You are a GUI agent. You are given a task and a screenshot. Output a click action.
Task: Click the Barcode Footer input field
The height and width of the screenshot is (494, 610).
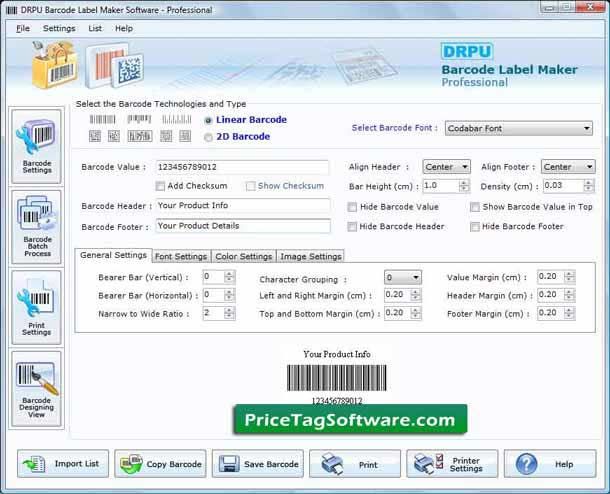coord(243,226)
